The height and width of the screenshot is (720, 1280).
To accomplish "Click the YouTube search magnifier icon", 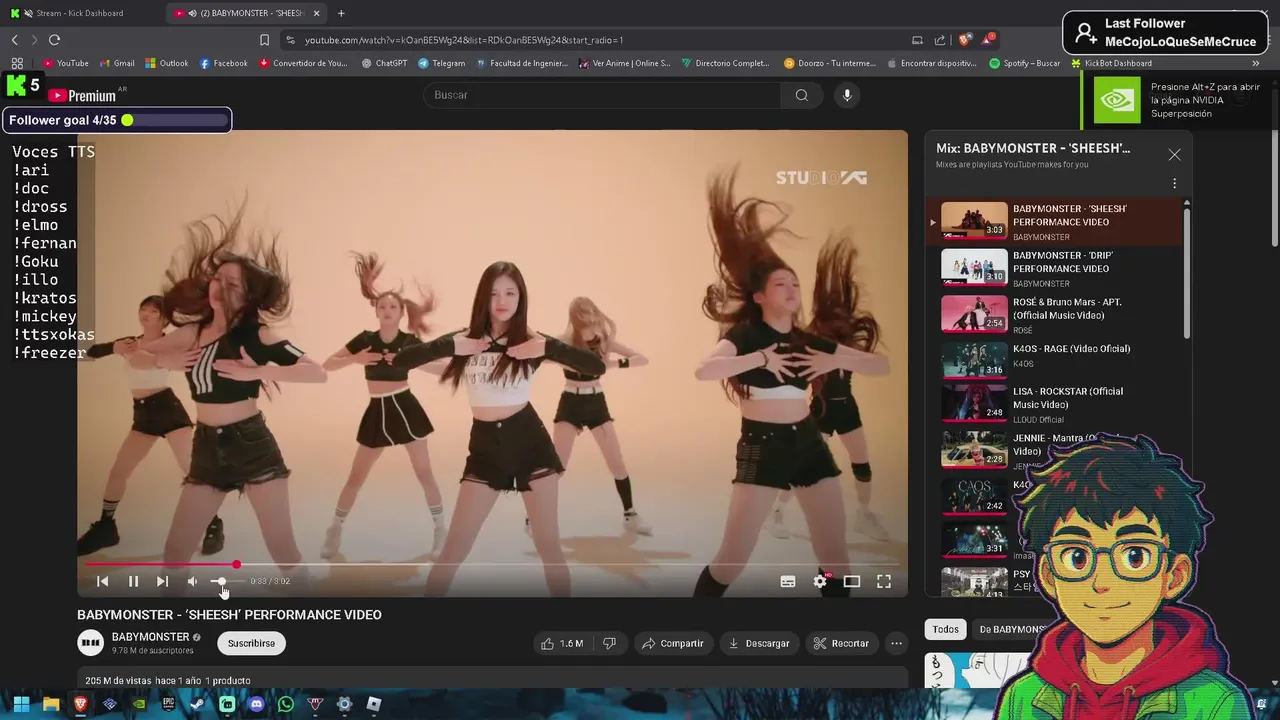I will pos(802,95).
